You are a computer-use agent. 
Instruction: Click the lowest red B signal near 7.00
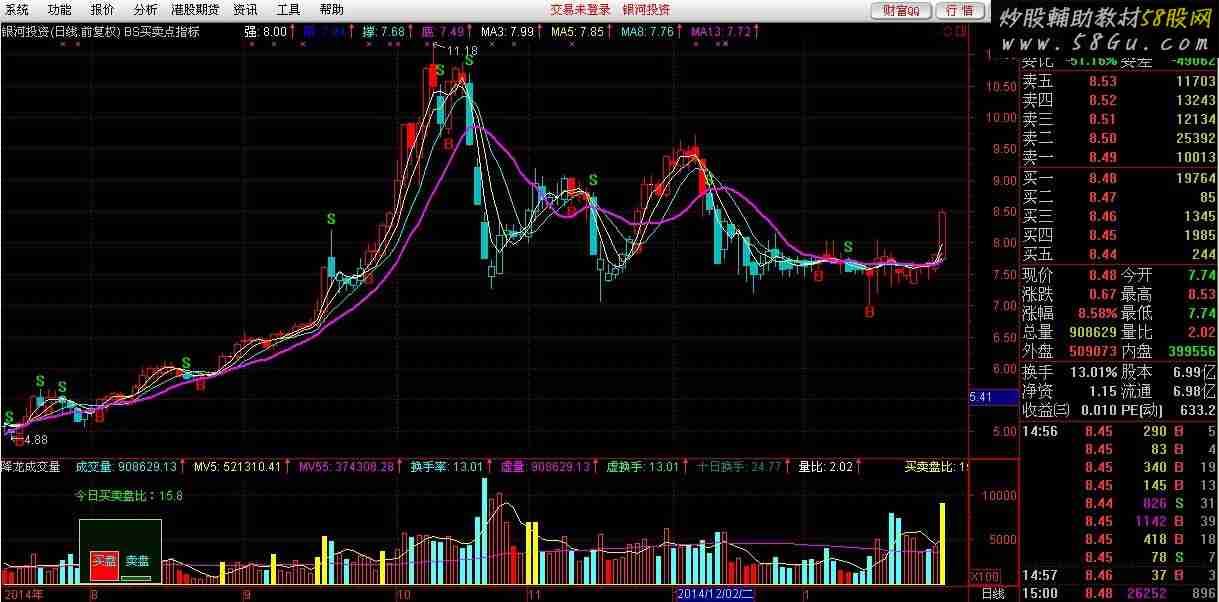pyautogui.click(x=869, y=313)
